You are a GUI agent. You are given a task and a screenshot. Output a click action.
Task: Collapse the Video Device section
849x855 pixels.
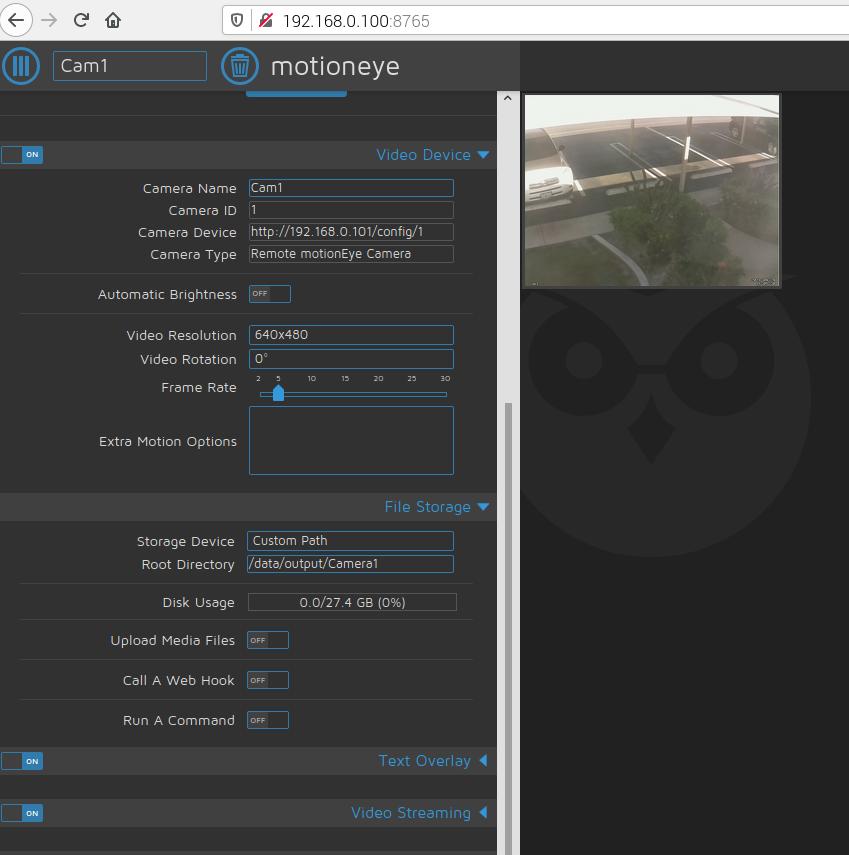484,154
